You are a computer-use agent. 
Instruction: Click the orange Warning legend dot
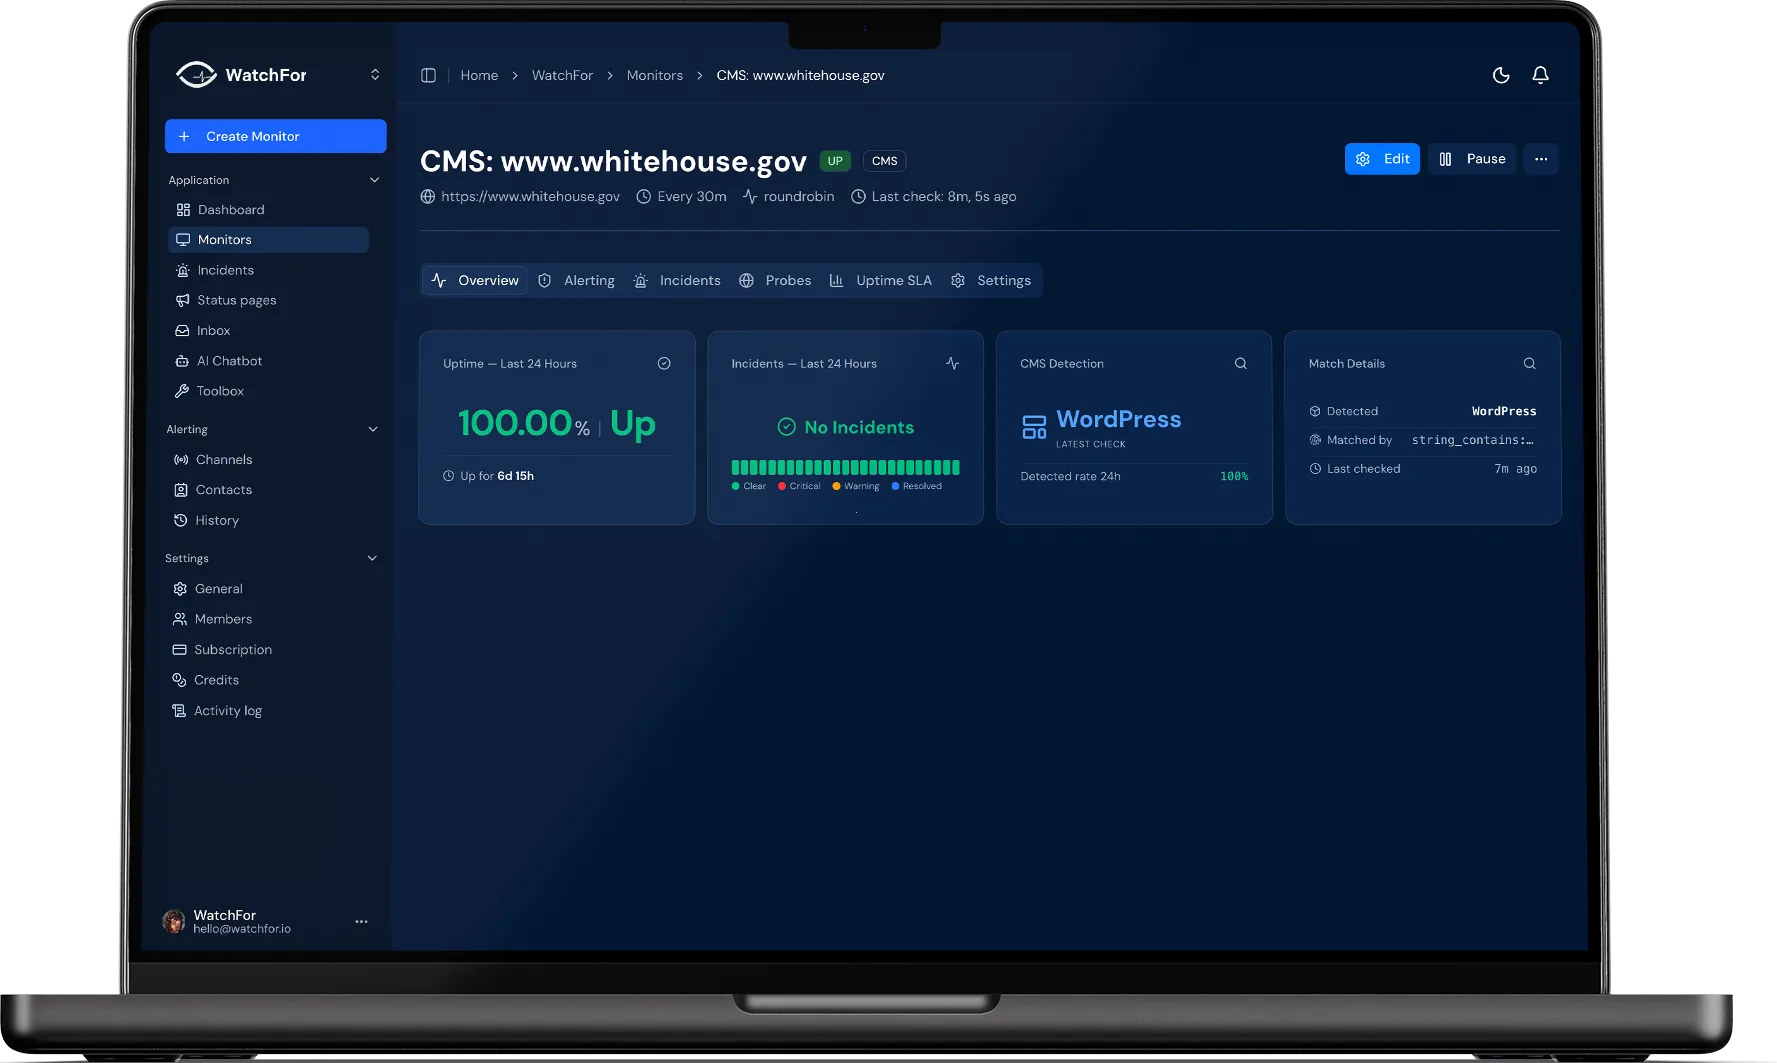click(836, 487)
